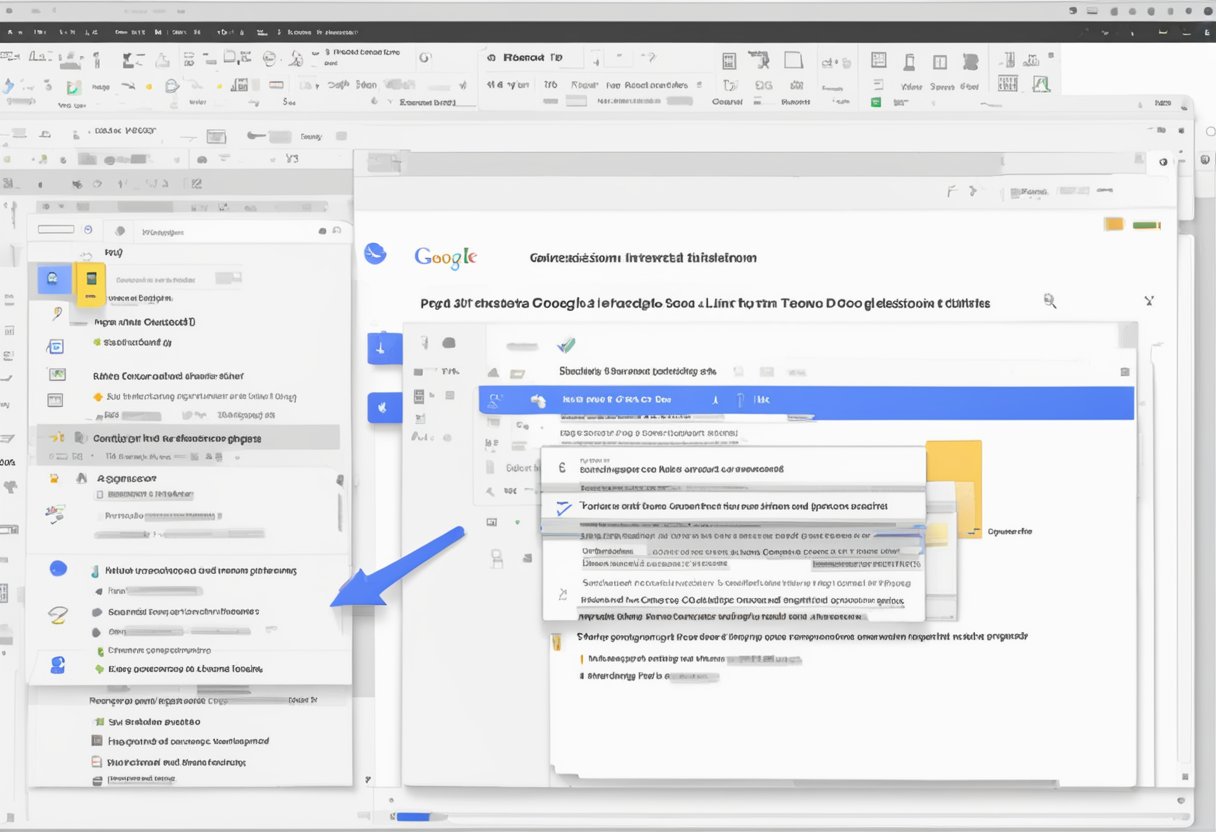Viewport: 1216px width, 832px height.
Task: Click the upper blue tab button left of dialog
Action: 384,347
